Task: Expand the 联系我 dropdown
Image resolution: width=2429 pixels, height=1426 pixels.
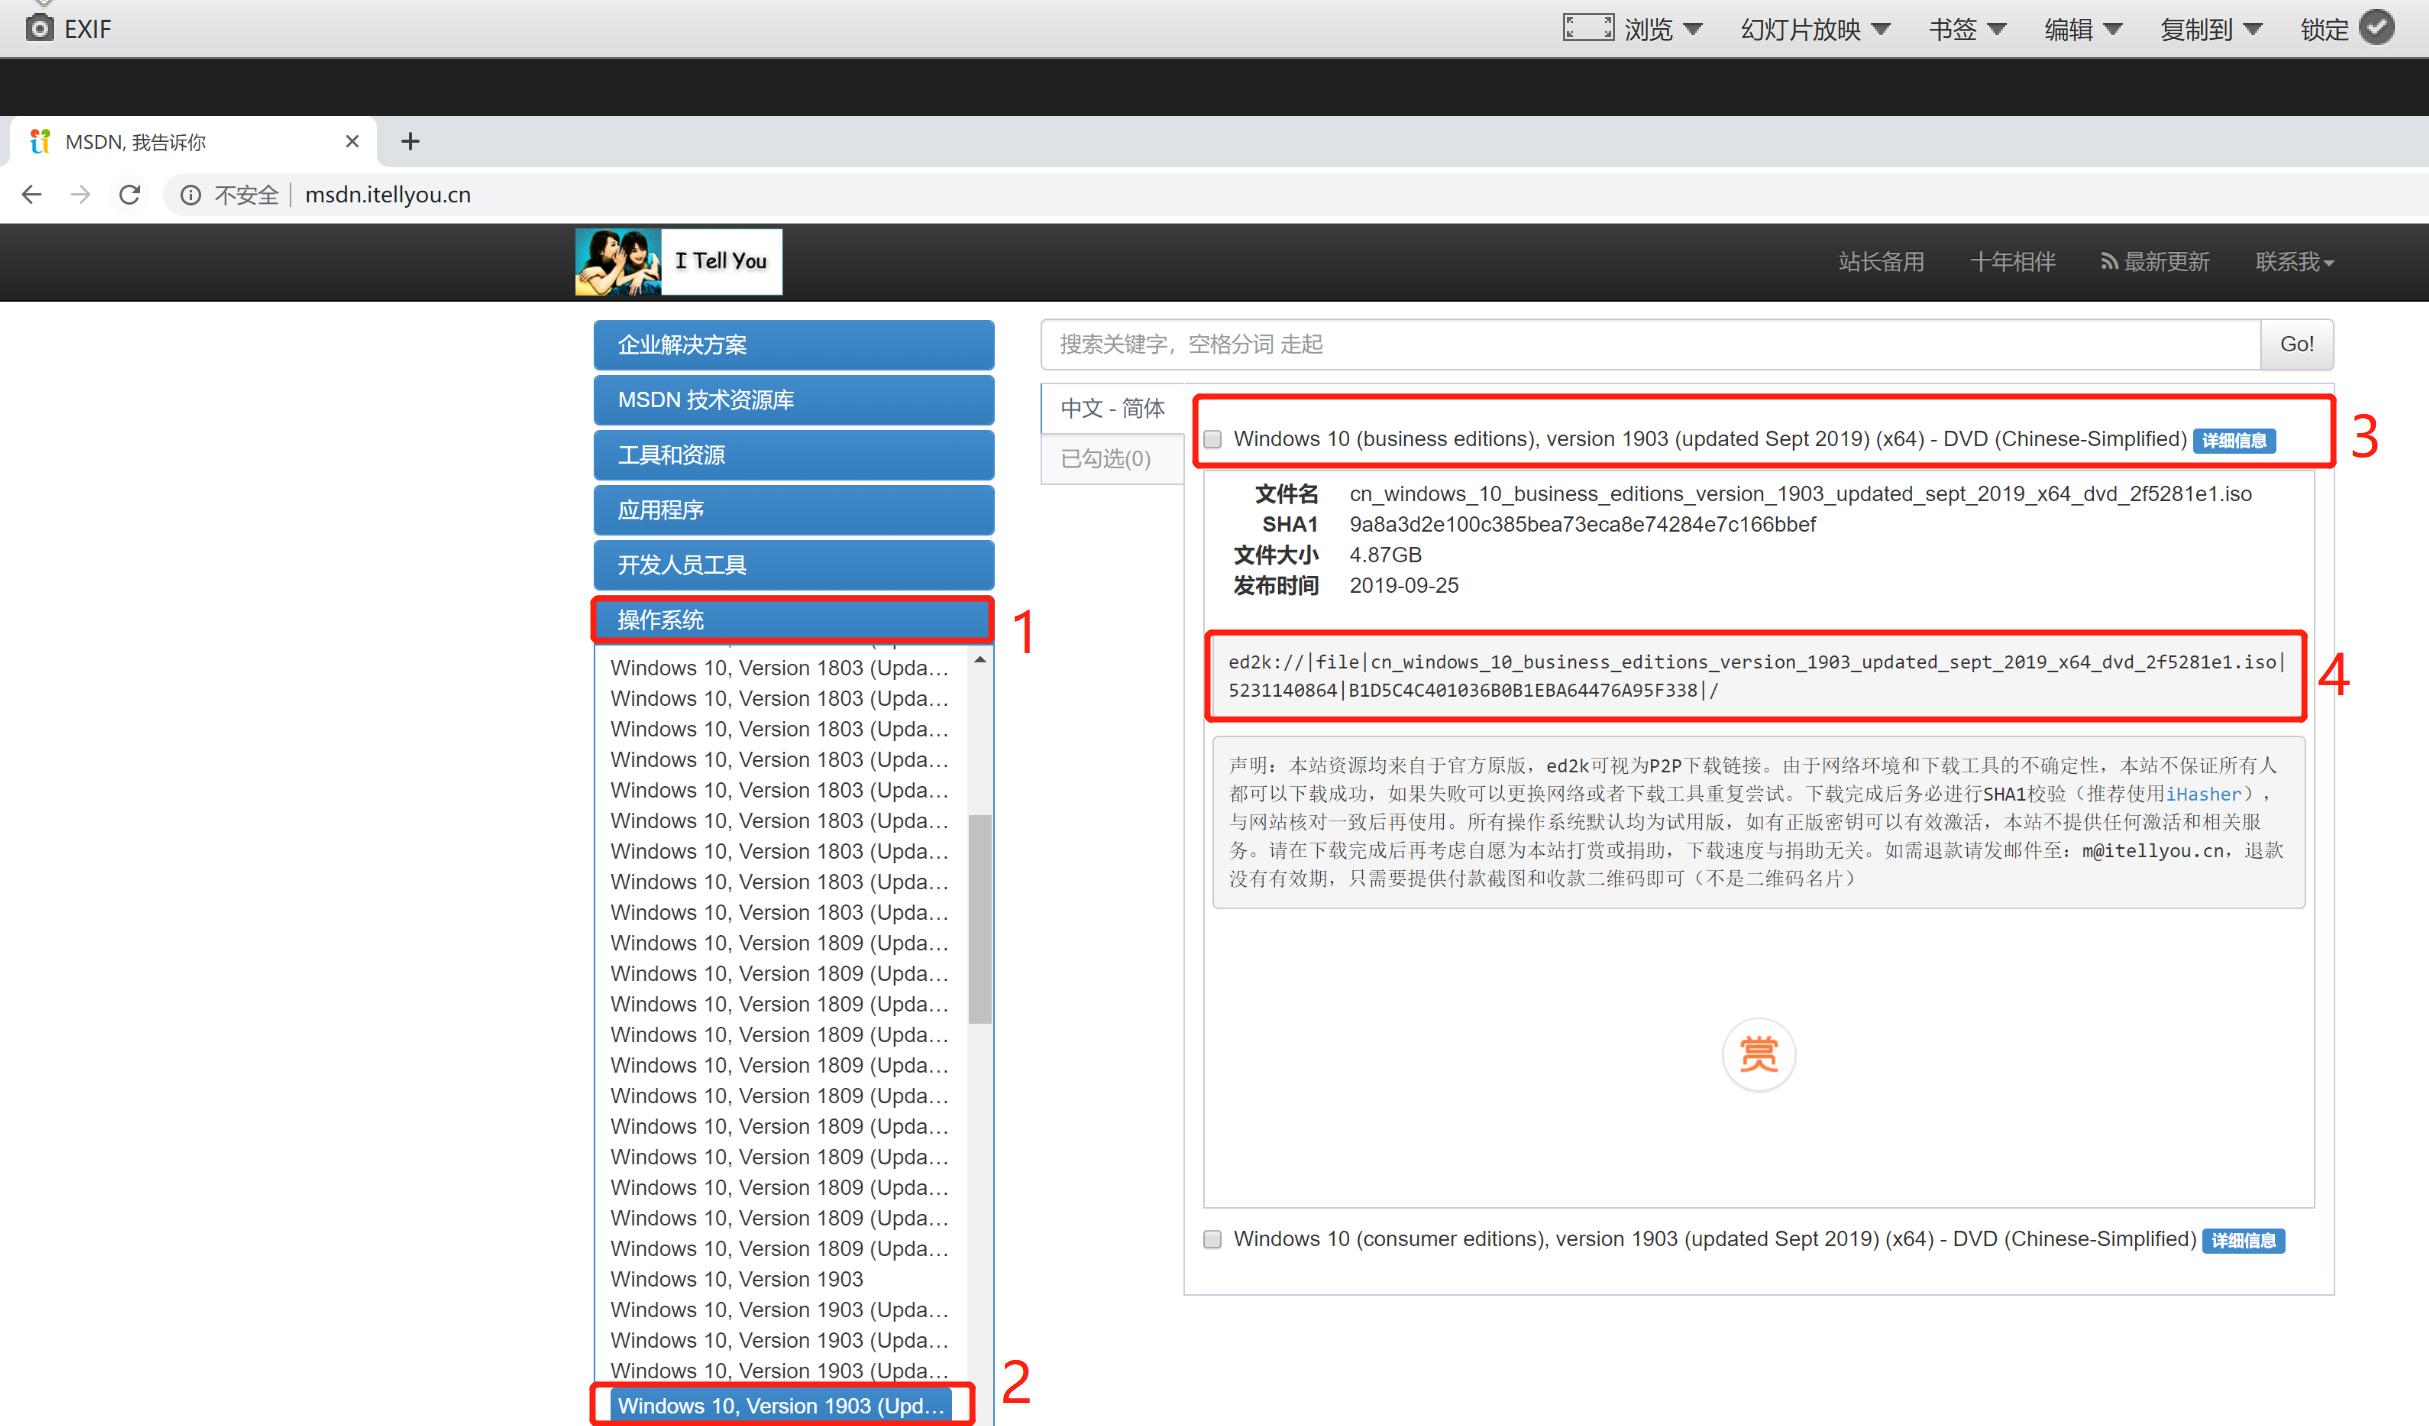Action: click(x=2294, y=262)
